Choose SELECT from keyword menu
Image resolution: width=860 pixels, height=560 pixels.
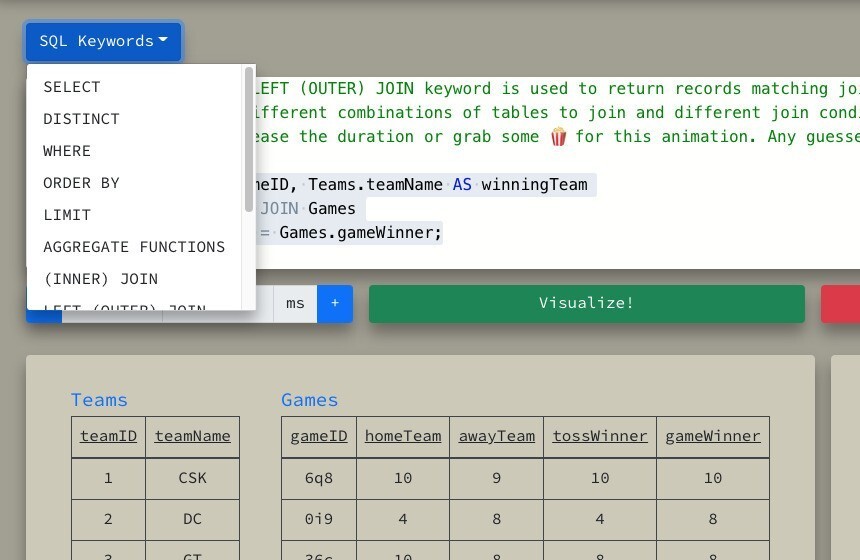pos(134,87)
